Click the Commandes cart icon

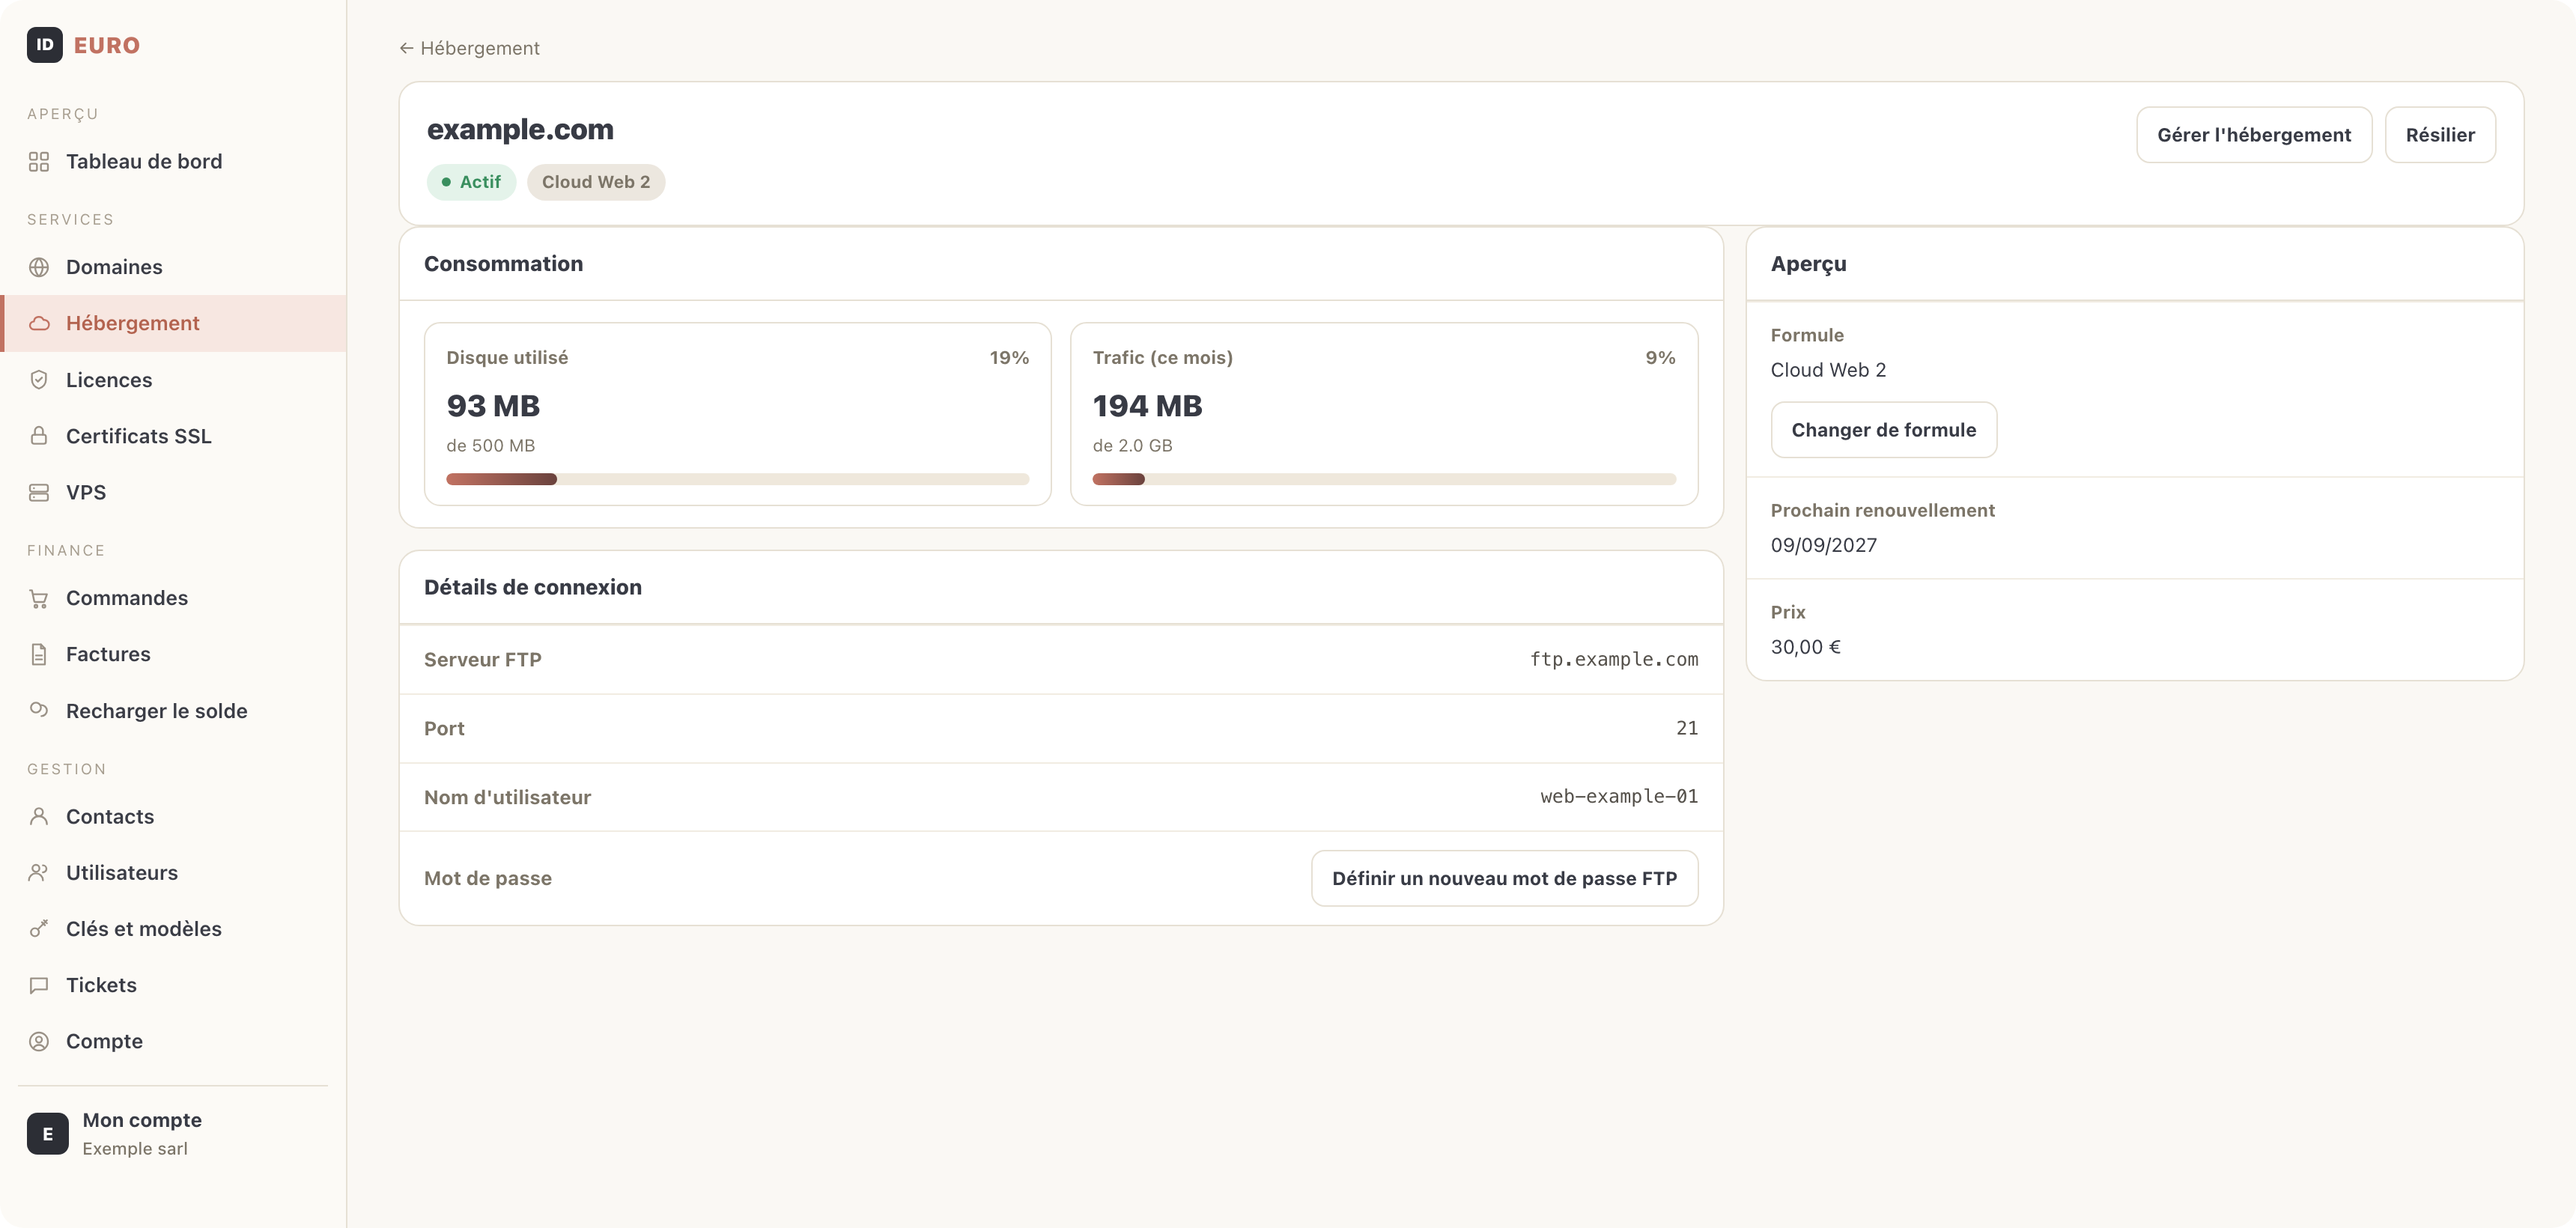pyautogui.click(x=39, y=598)
